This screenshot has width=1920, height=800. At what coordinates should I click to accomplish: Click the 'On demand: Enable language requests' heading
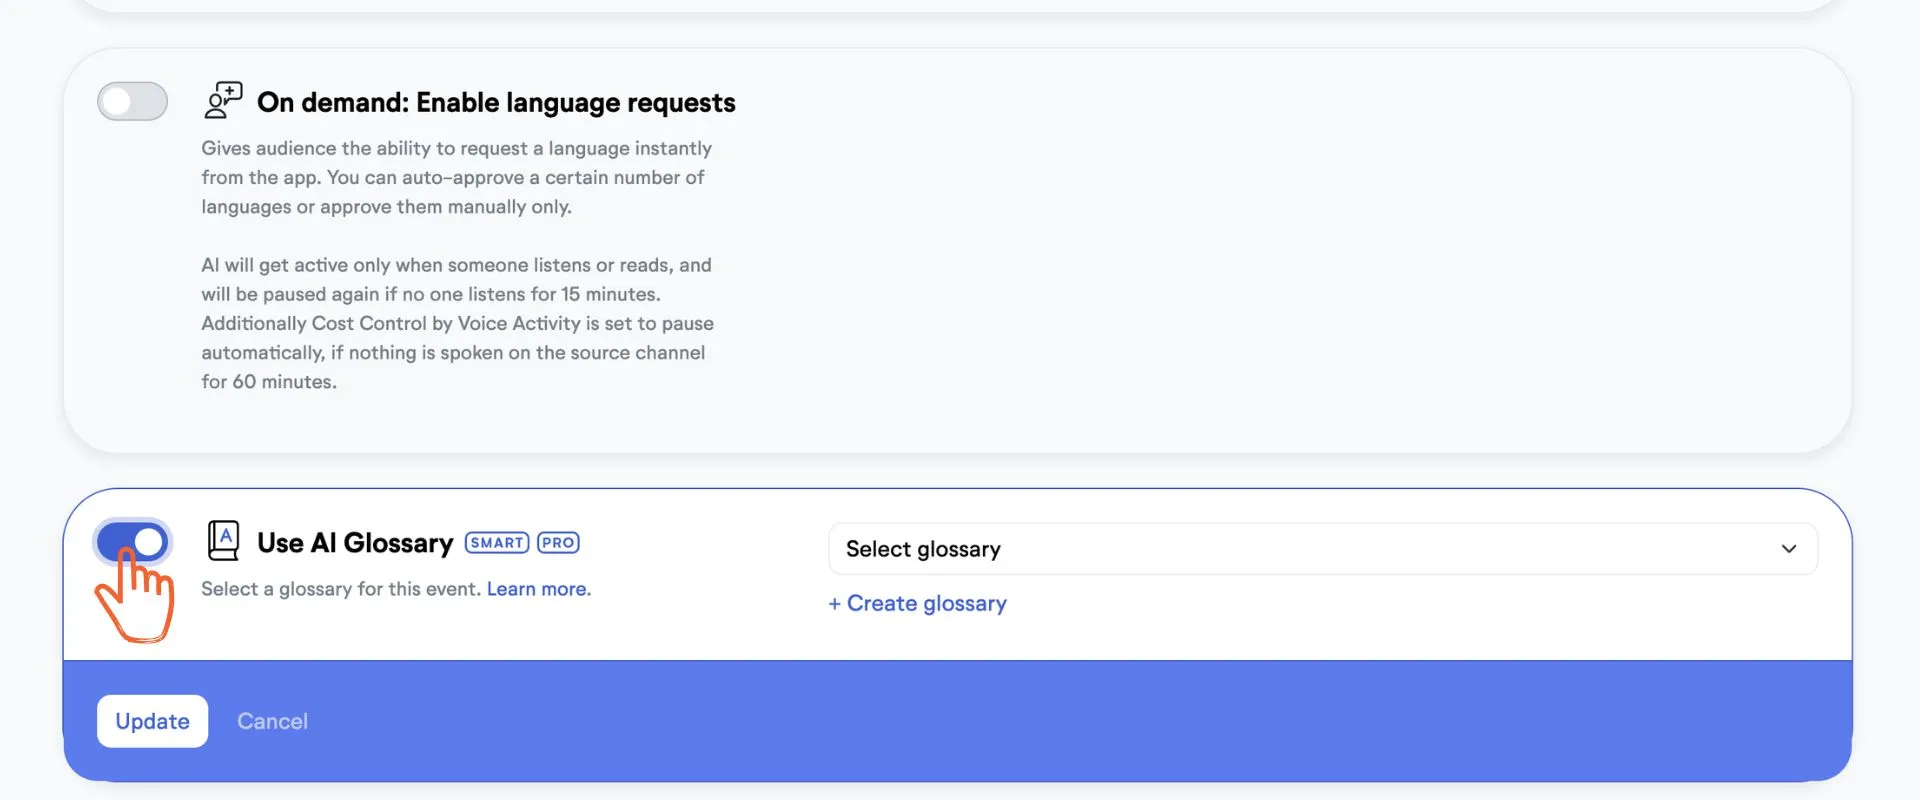pyautogui.click(x=496, y=102)
